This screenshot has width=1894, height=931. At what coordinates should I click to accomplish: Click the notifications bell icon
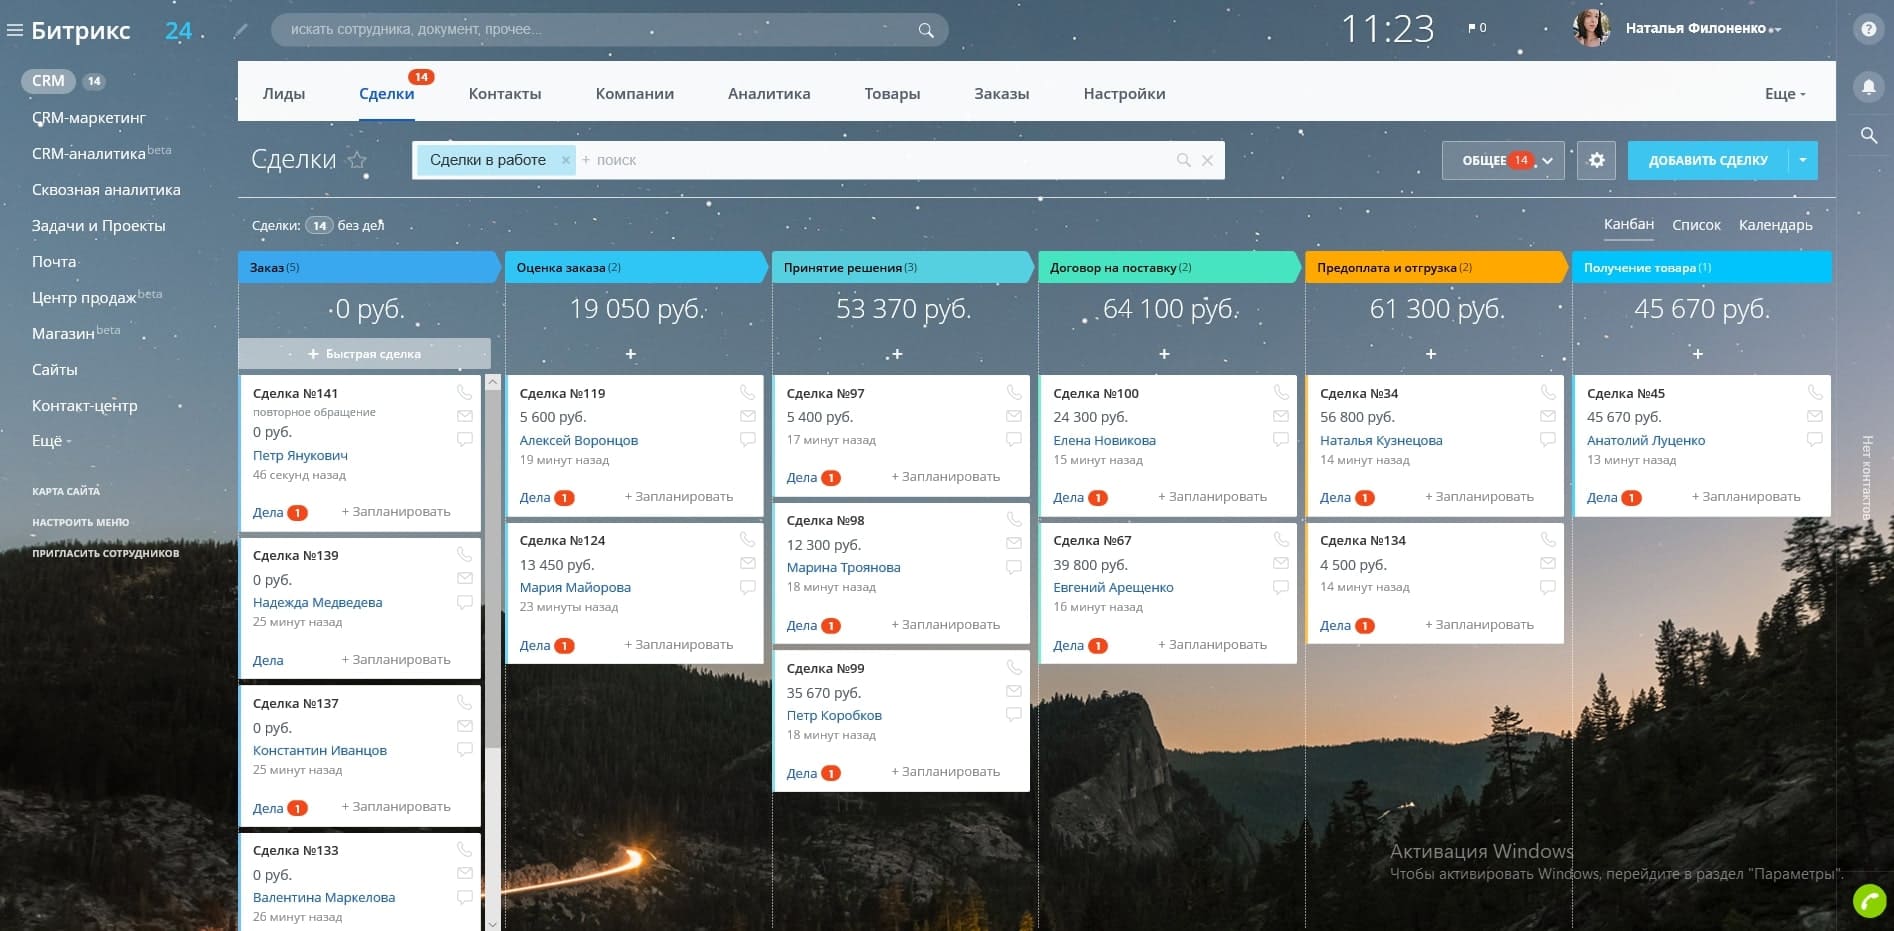click(x=1868, y=87)
